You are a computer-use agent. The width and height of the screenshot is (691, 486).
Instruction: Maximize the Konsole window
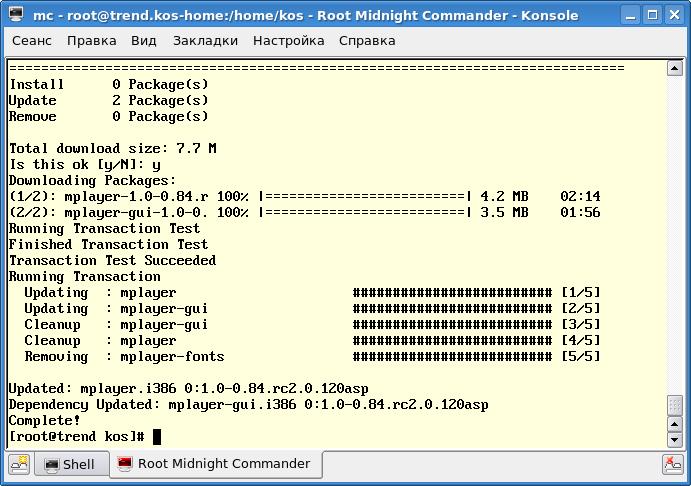(653, 15)
